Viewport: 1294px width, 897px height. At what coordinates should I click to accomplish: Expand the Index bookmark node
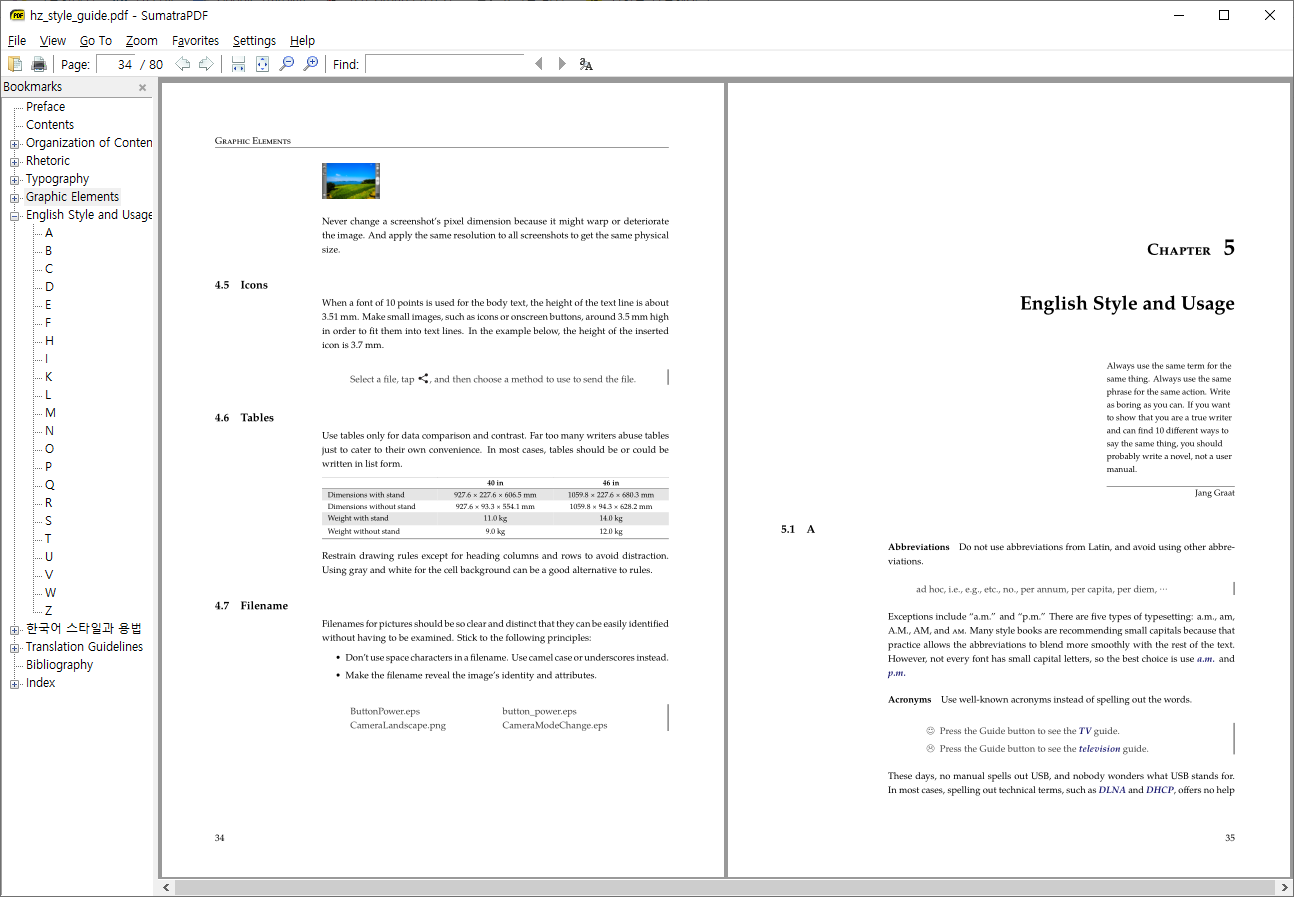coord(15,683)
